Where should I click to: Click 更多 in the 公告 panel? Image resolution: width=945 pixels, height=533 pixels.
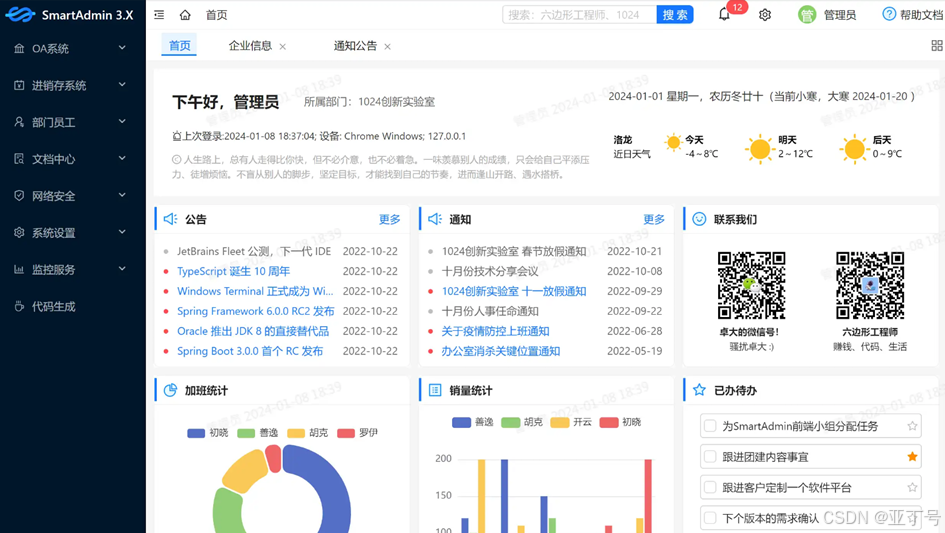pyautogui.click(x=389, y=219)
